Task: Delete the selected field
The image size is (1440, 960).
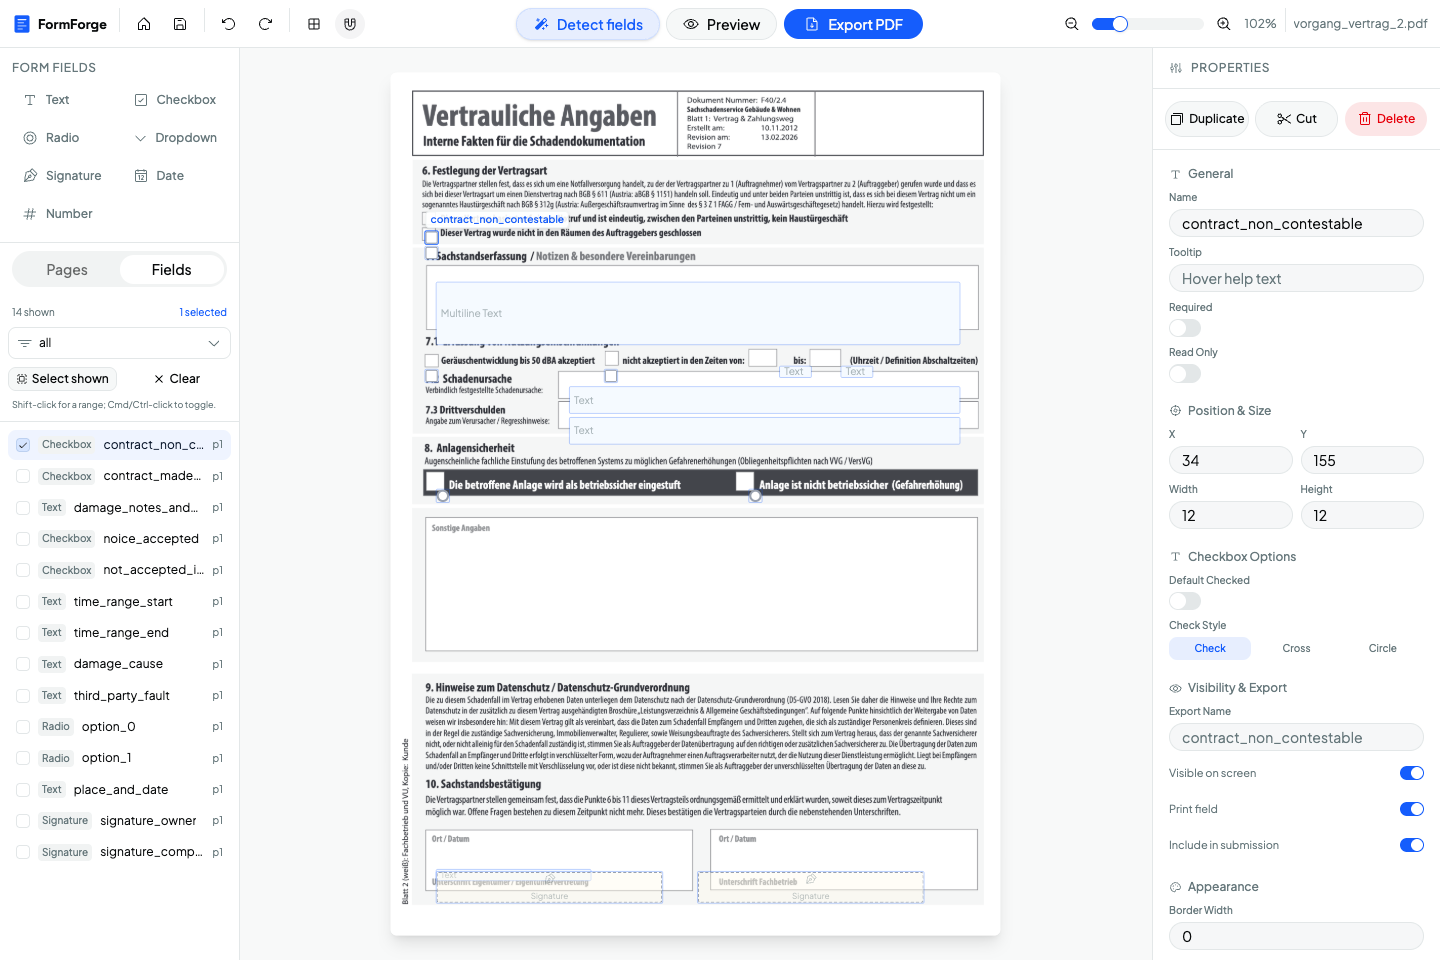Action: tap(1386, 119)
